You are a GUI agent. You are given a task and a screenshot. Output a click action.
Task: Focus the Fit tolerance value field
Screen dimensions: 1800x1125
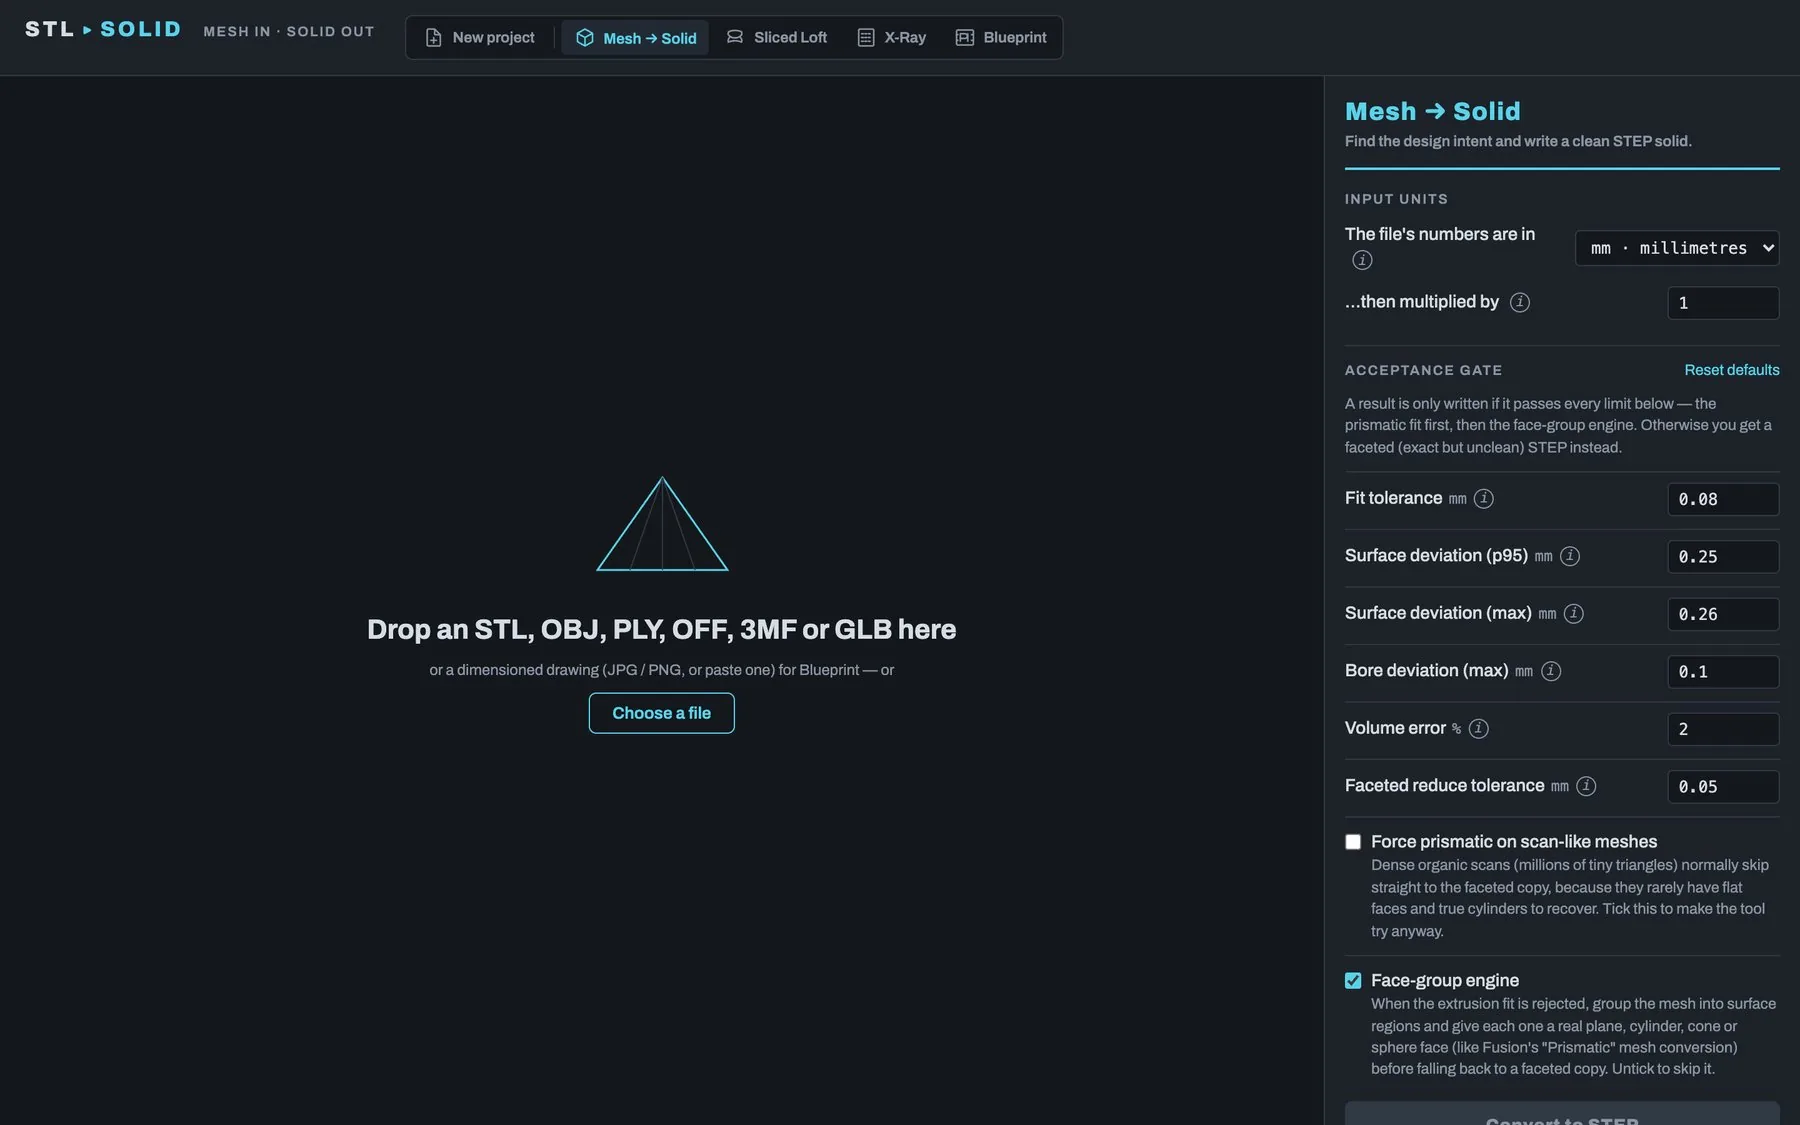click(x=1723, y=499)
